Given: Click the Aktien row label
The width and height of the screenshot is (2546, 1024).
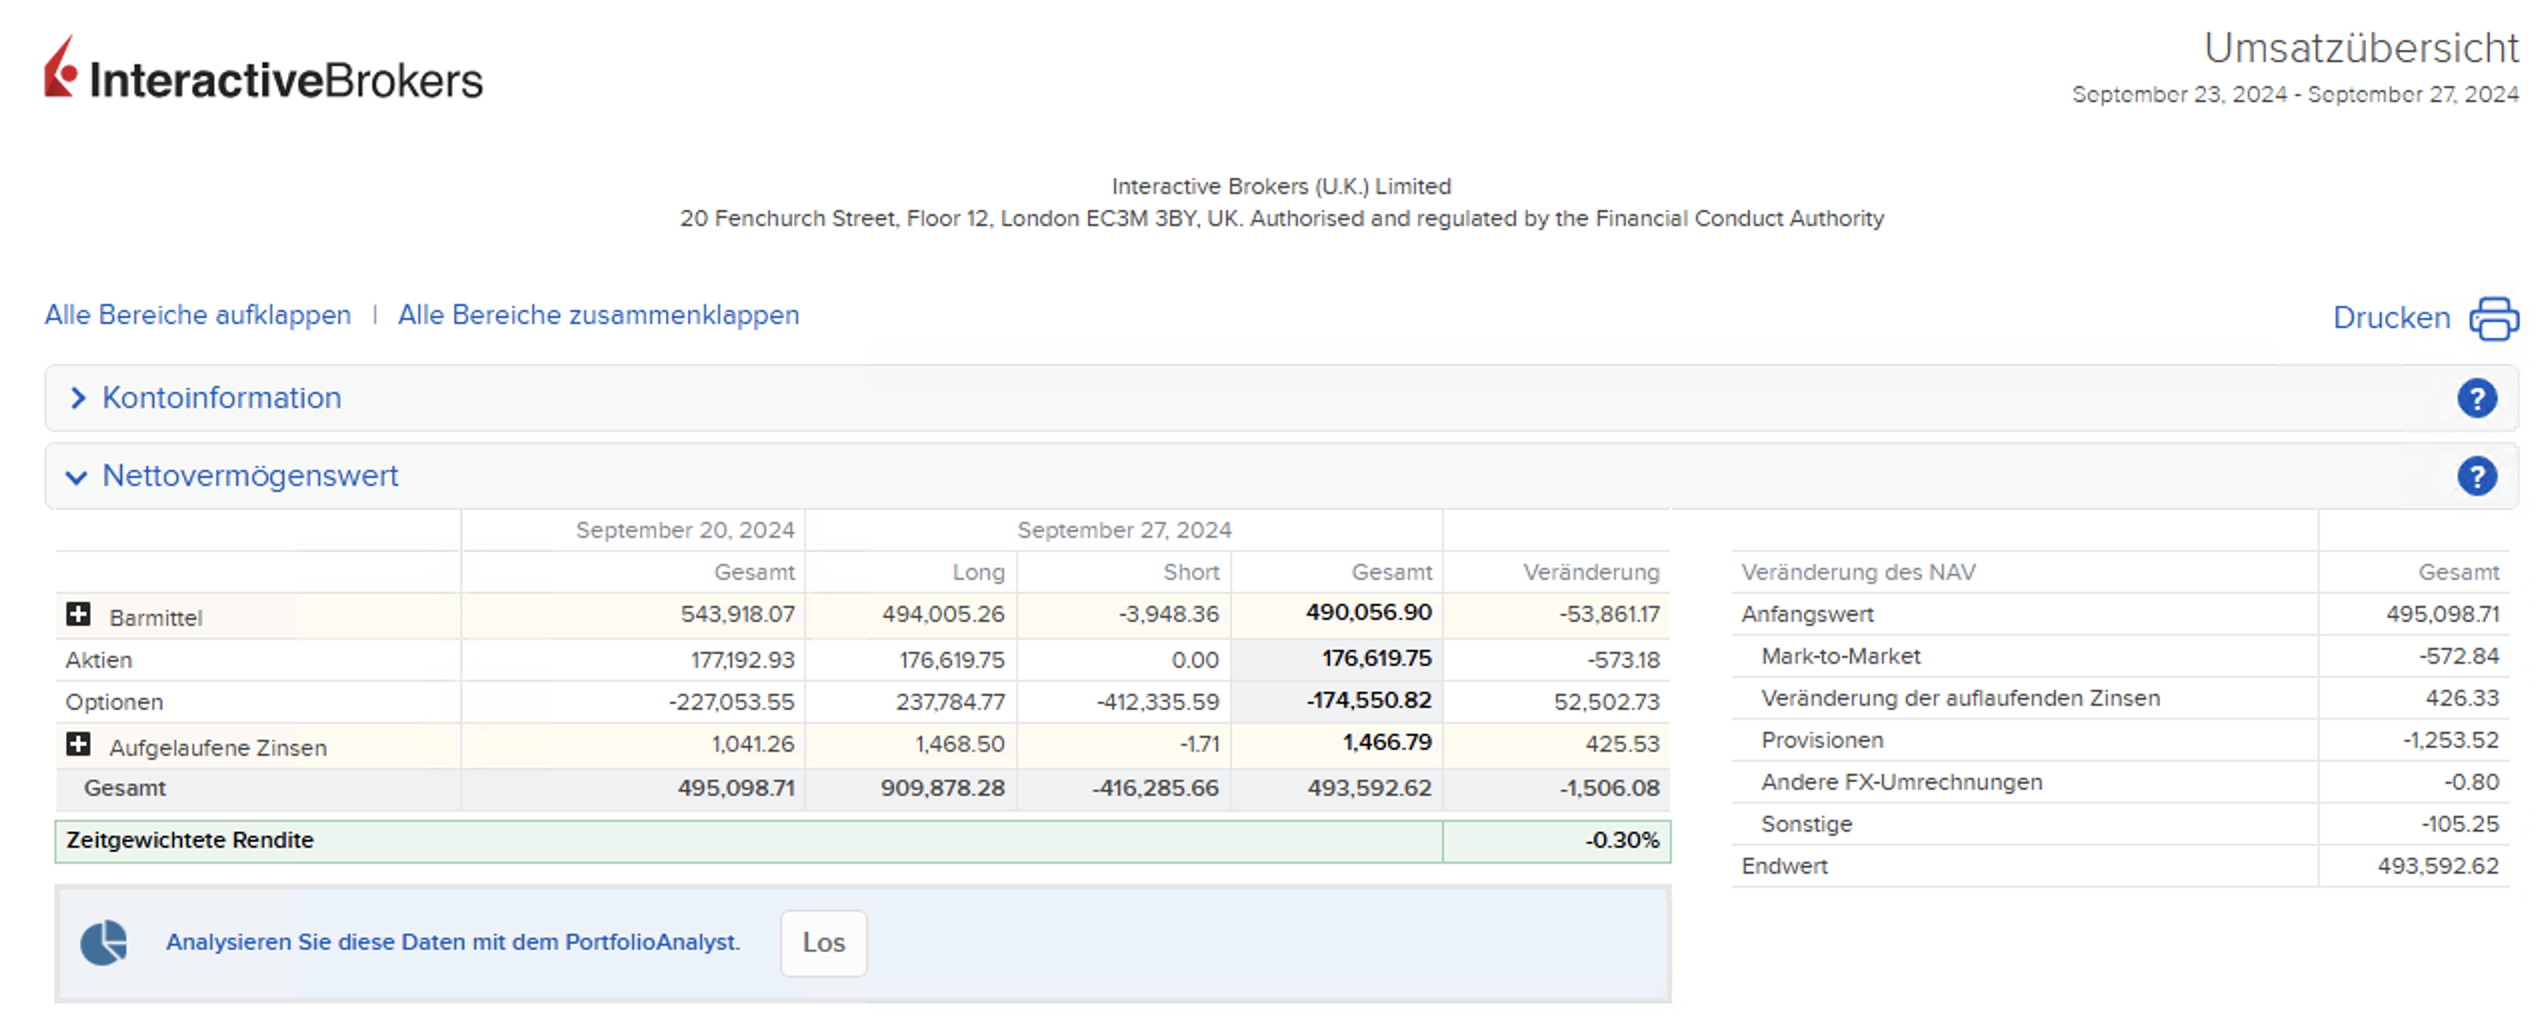Looking at the screenshot, I should 99,660.
